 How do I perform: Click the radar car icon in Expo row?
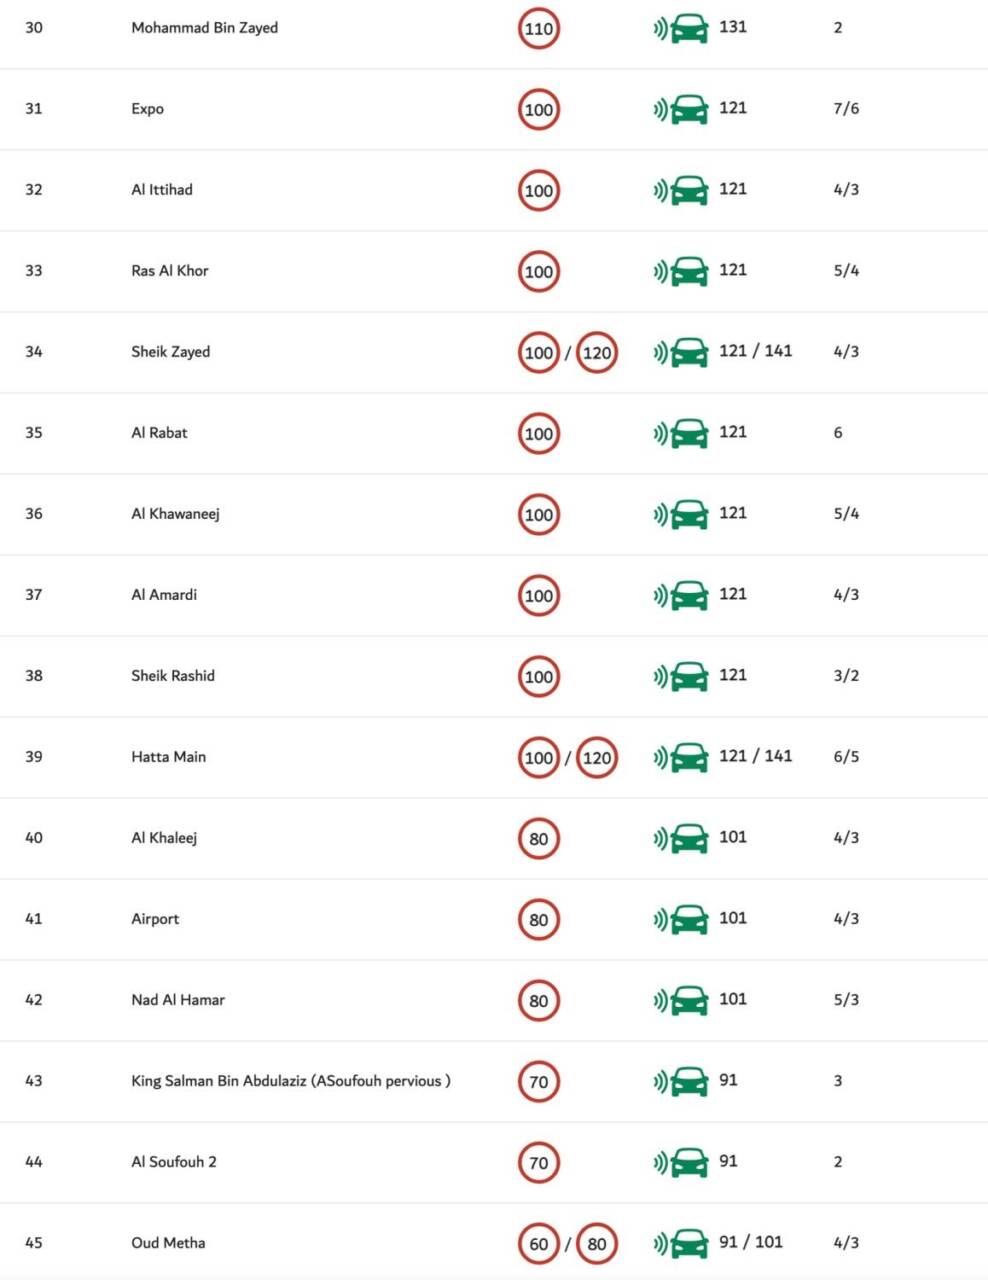point(681,109)
